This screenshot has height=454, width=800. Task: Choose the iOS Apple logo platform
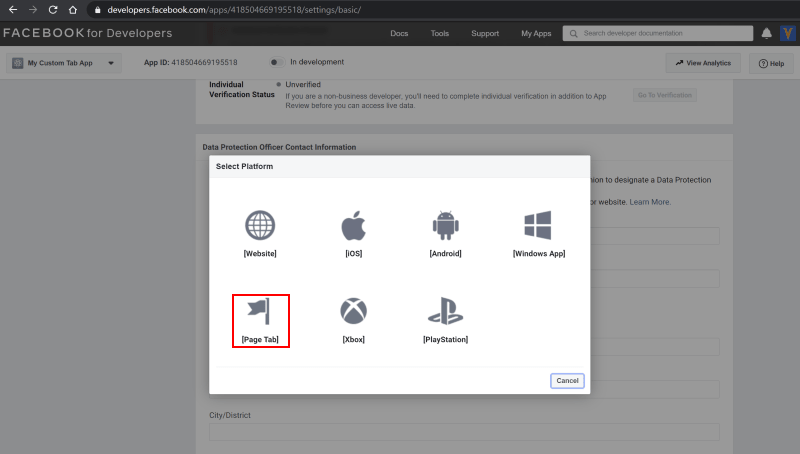click(x=354, y=225)
